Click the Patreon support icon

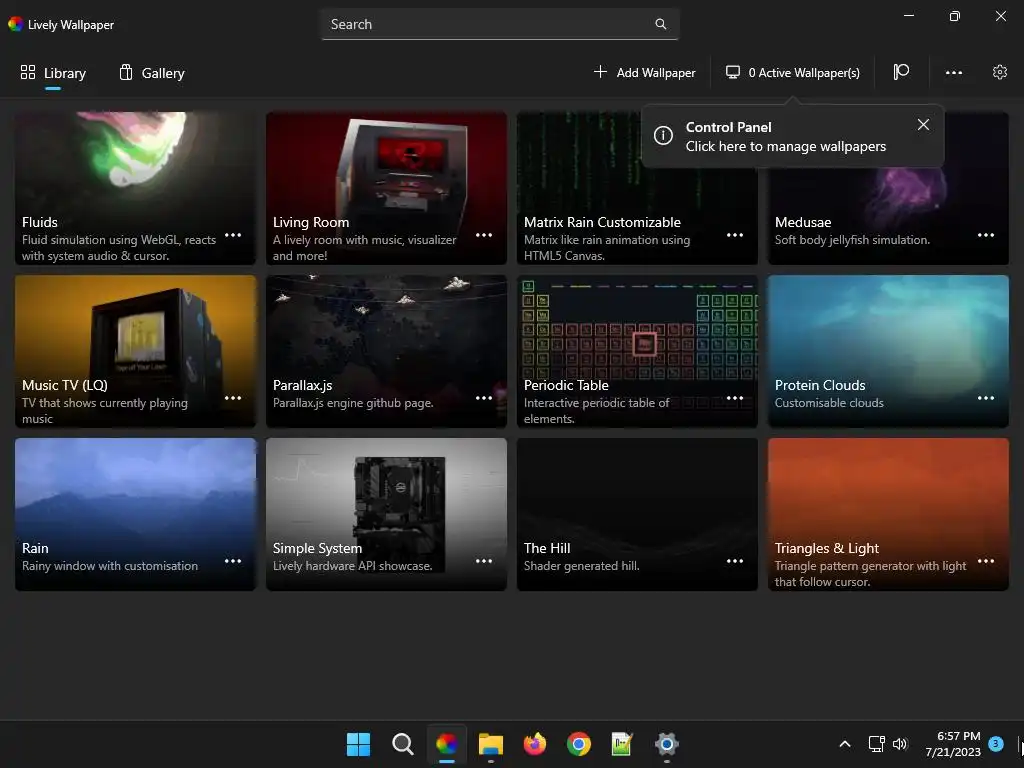(x=901, y=72)
